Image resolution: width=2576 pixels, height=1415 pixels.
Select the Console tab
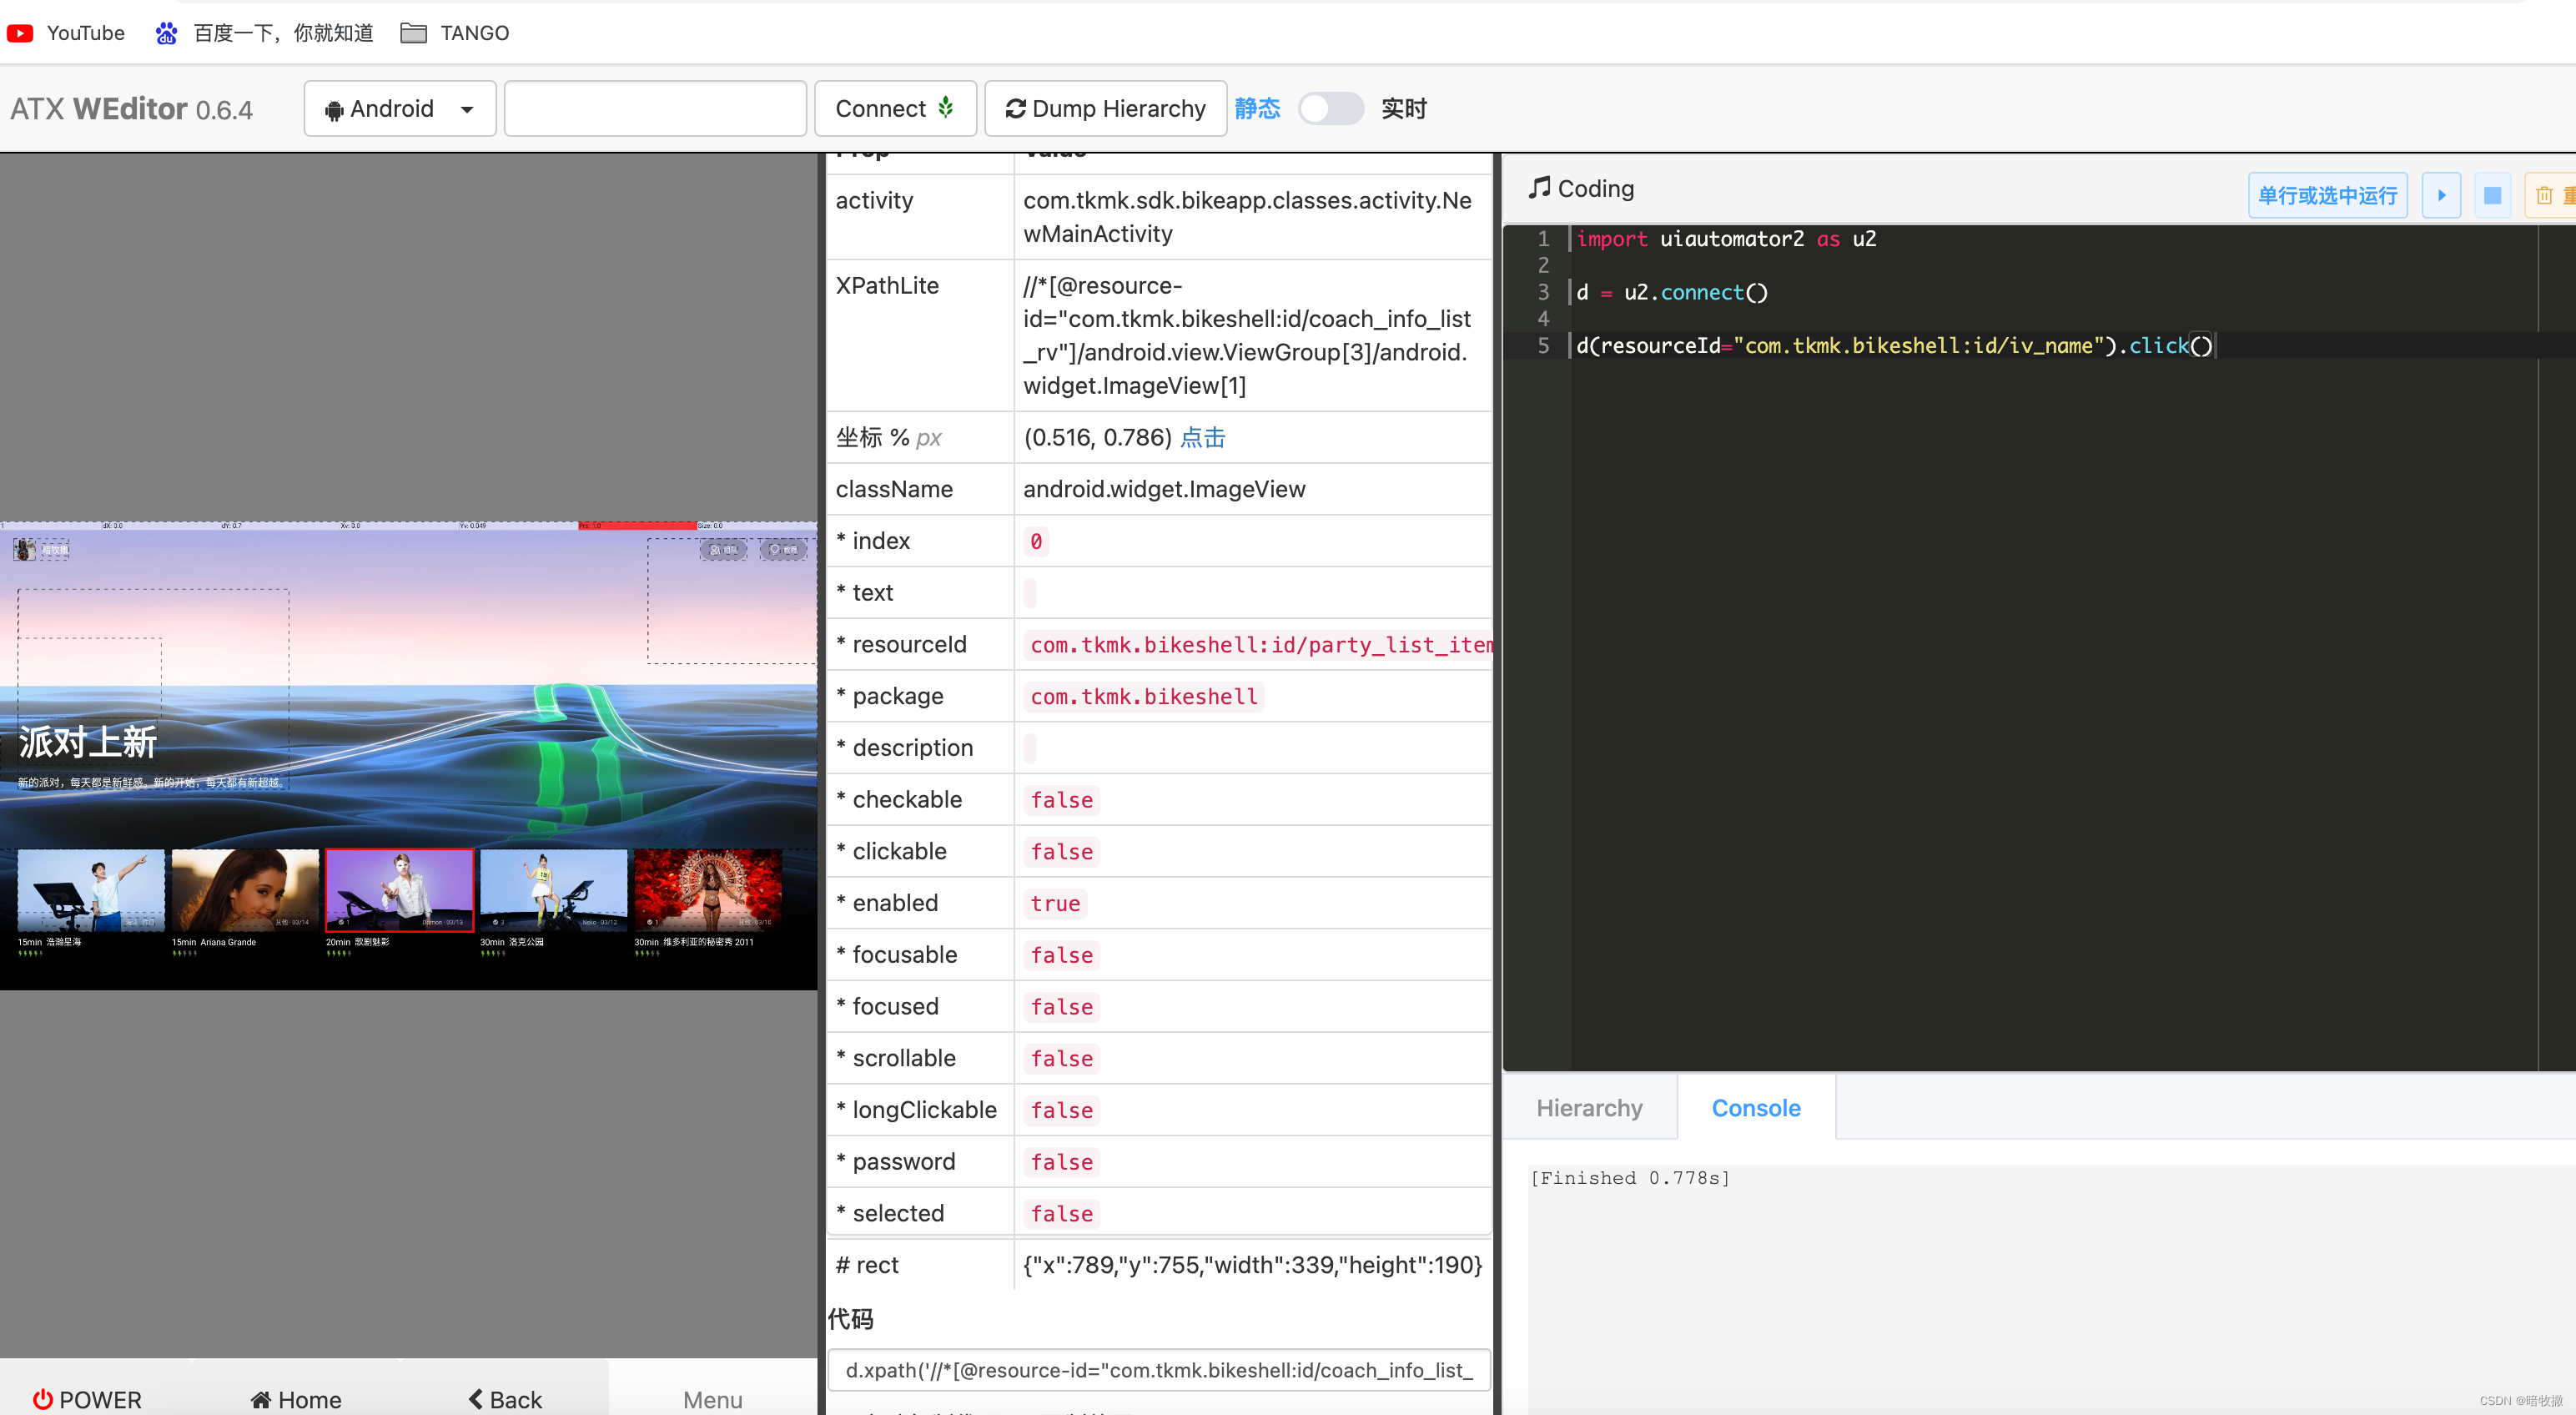(1755, 1108)
